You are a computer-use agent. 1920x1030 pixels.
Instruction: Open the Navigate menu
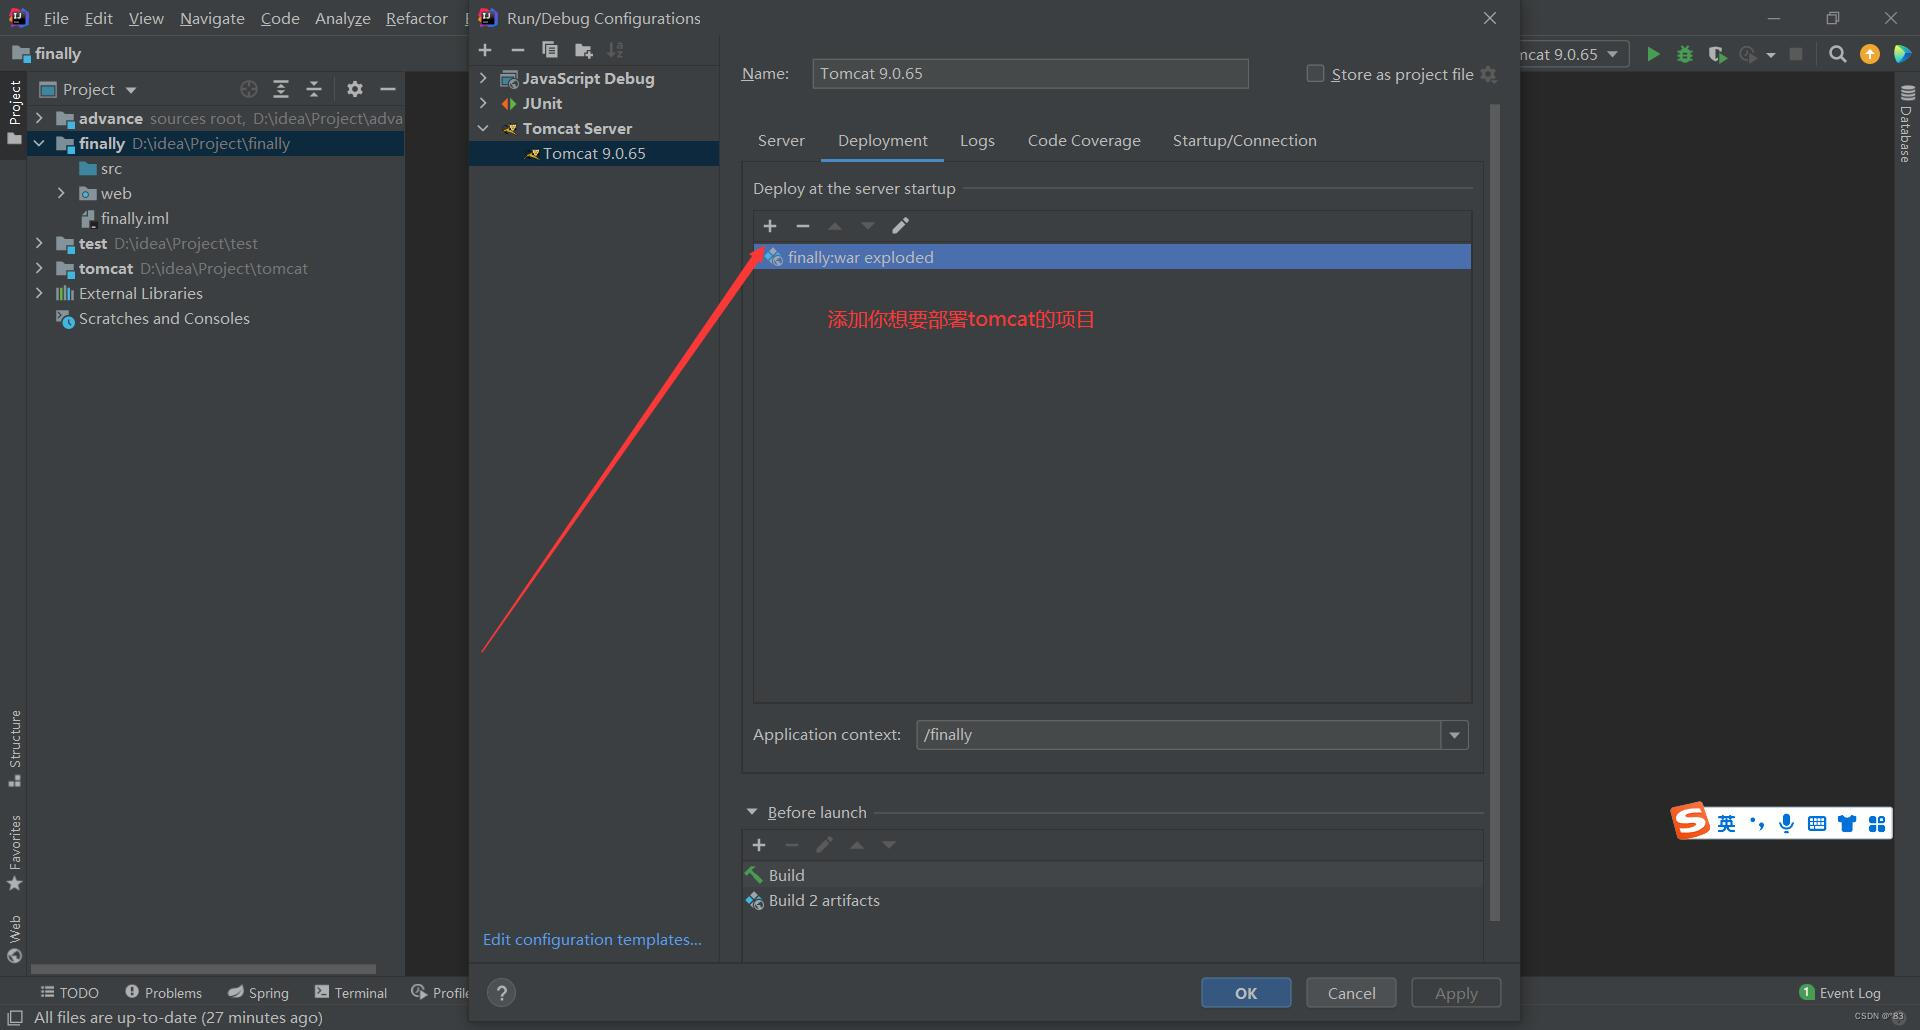(x=212, y=18)
